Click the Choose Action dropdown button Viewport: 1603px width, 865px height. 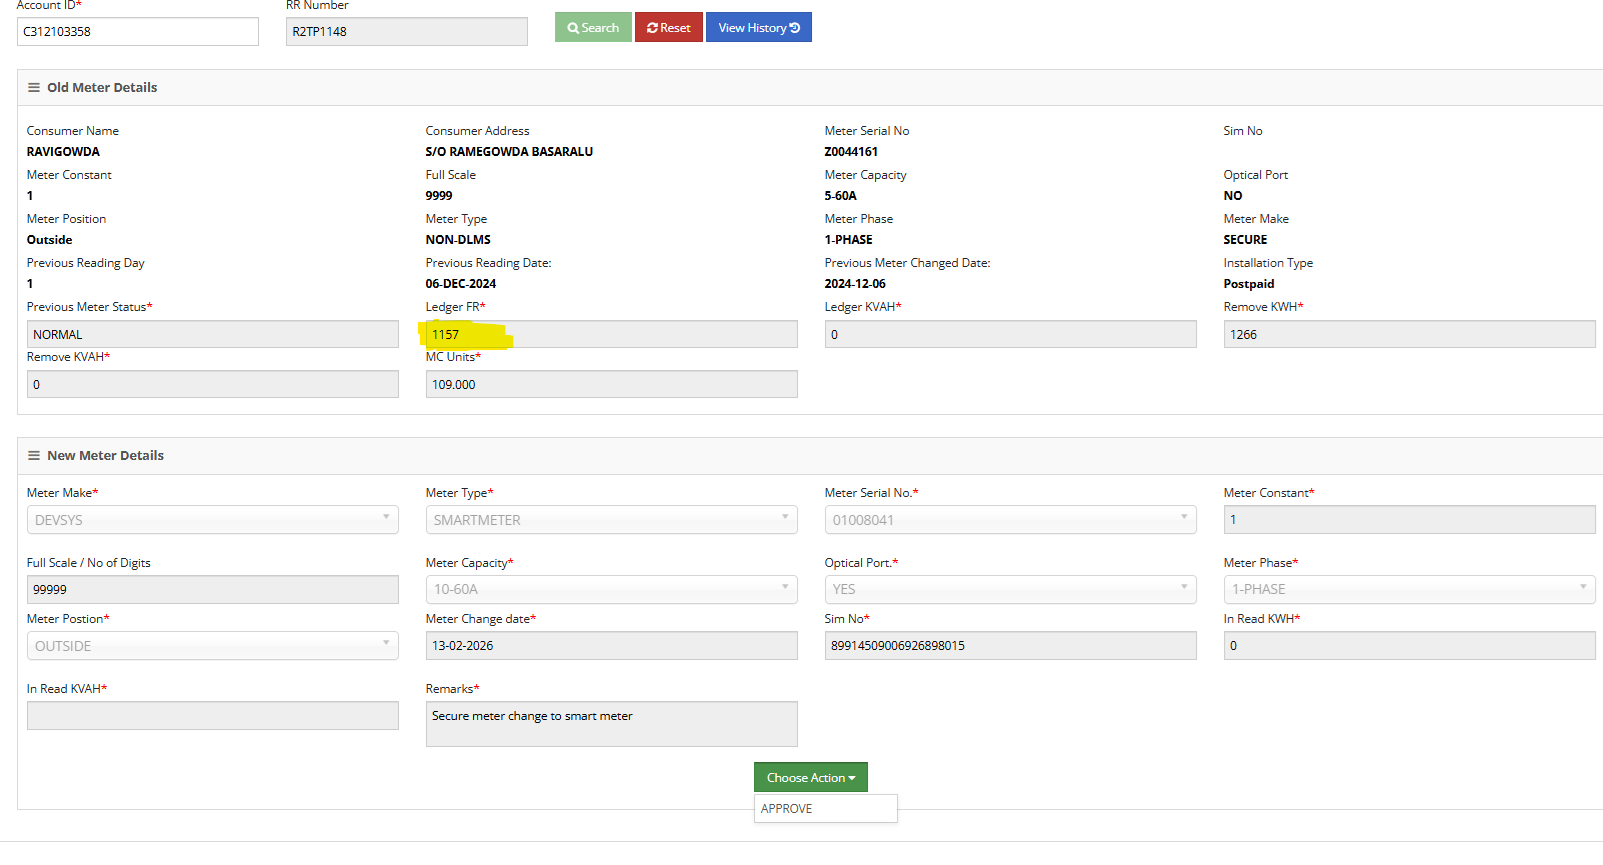pos(810,778)
